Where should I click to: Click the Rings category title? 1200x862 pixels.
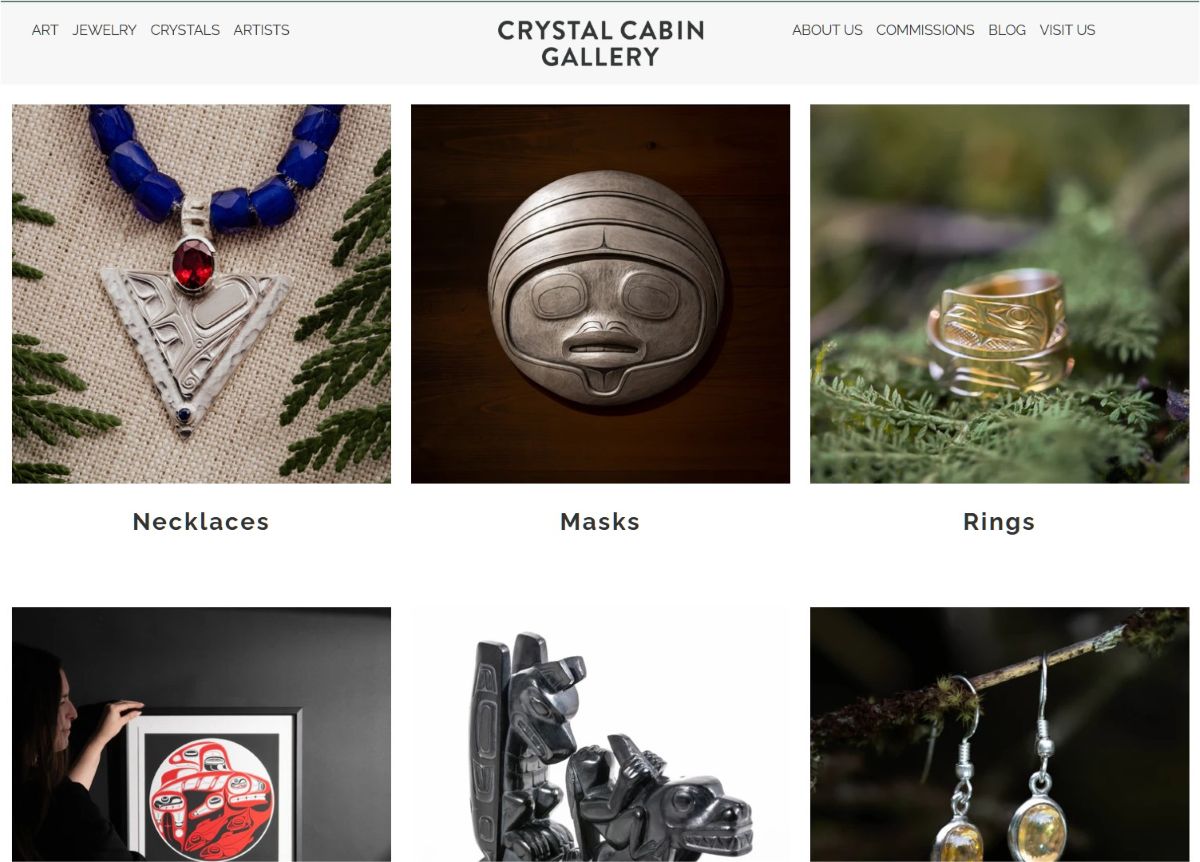pyautogui.click(x=999, y=521)
